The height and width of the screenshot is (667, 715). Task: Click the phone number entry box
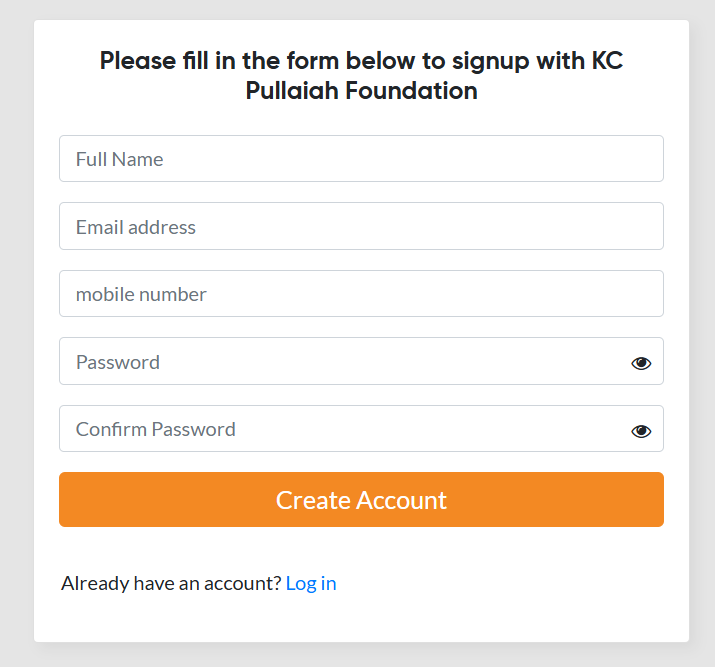(361, 294)
